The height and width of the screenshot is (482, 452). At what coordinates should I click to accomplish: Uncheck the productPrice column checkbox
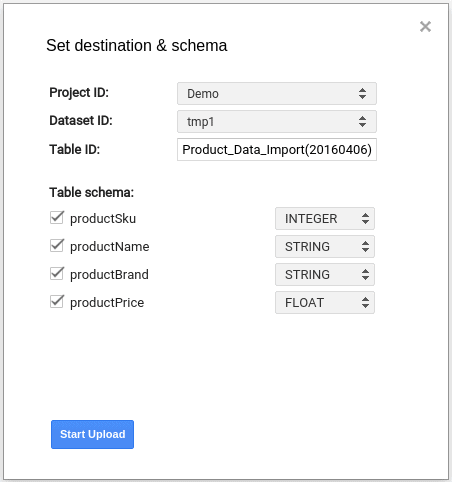tap(57, 302)
